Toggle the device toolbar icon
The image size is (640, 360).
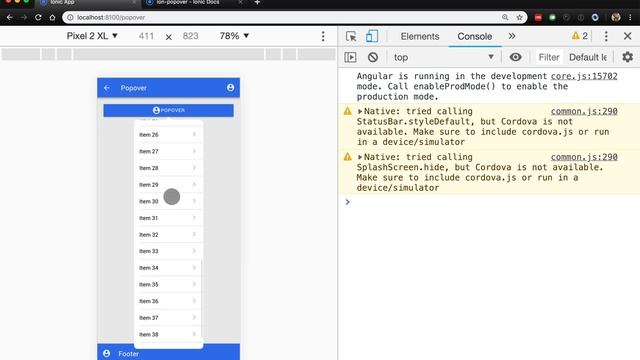pyautogui.click(x=372, y=36)
